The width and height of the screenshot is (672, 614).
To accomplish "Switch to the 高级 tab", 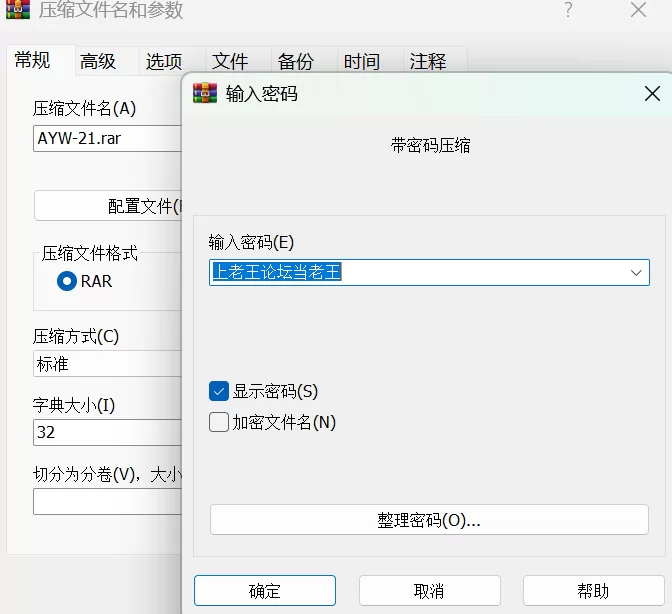I will [98, 61].
